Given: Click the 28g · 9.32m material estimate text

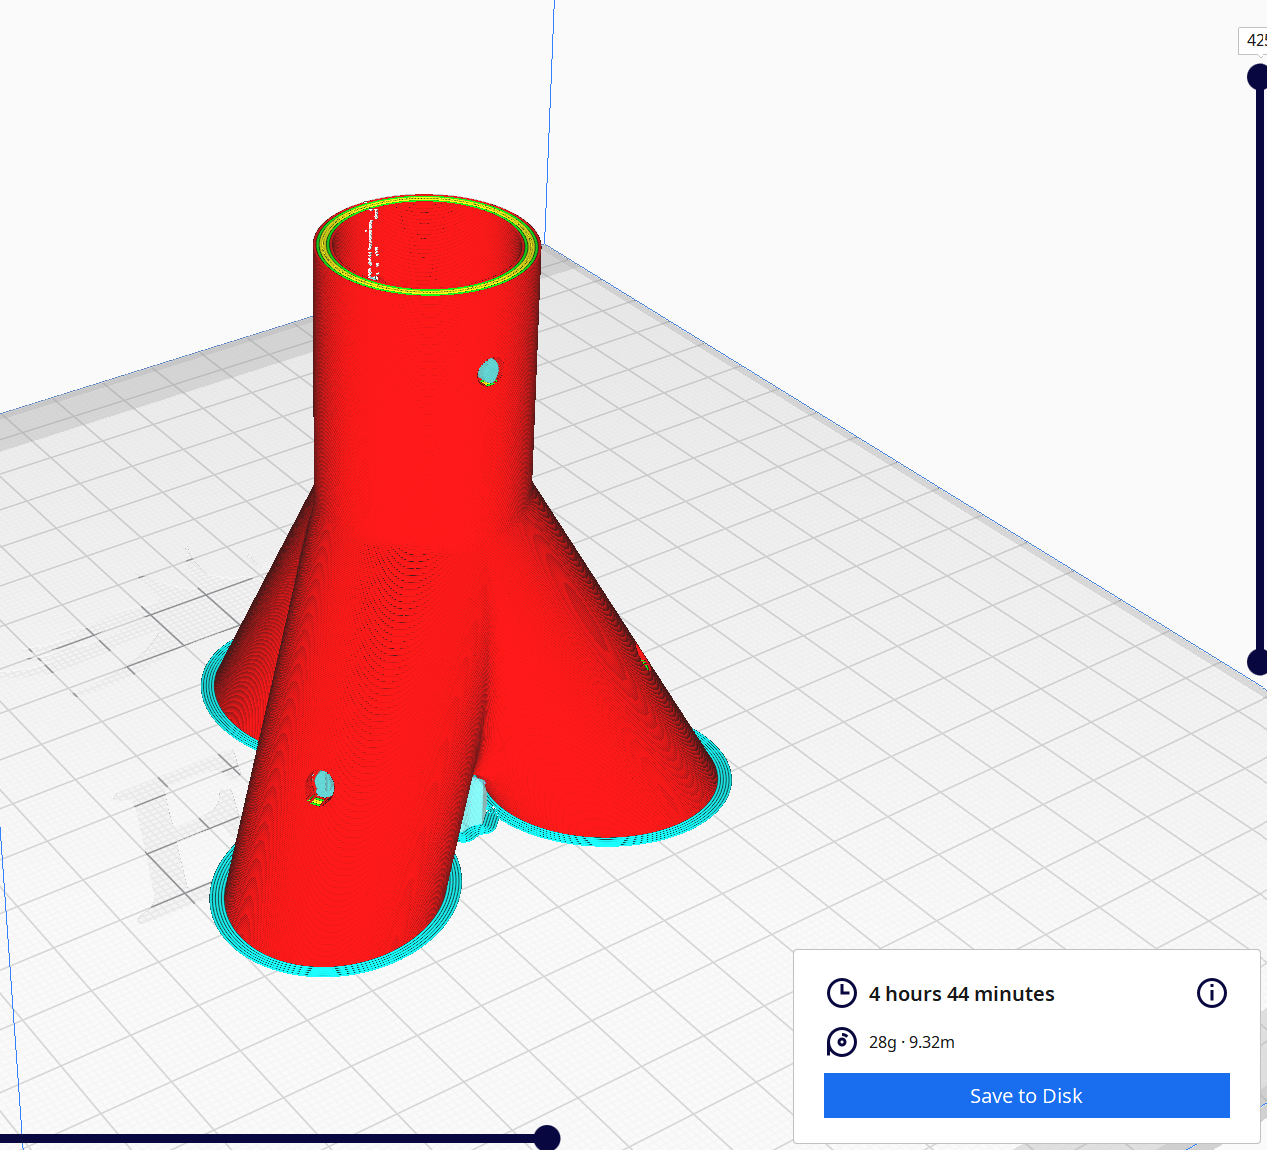Looking at the screenshot, I should [x=910, y=1042].
